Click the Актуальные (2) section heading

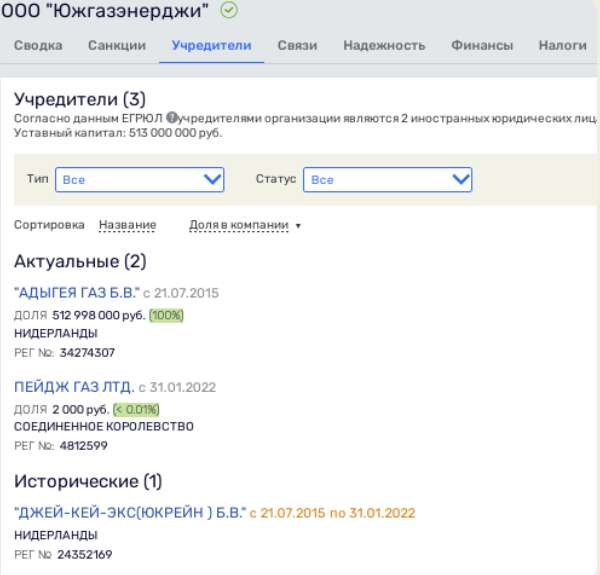[80, 262]
